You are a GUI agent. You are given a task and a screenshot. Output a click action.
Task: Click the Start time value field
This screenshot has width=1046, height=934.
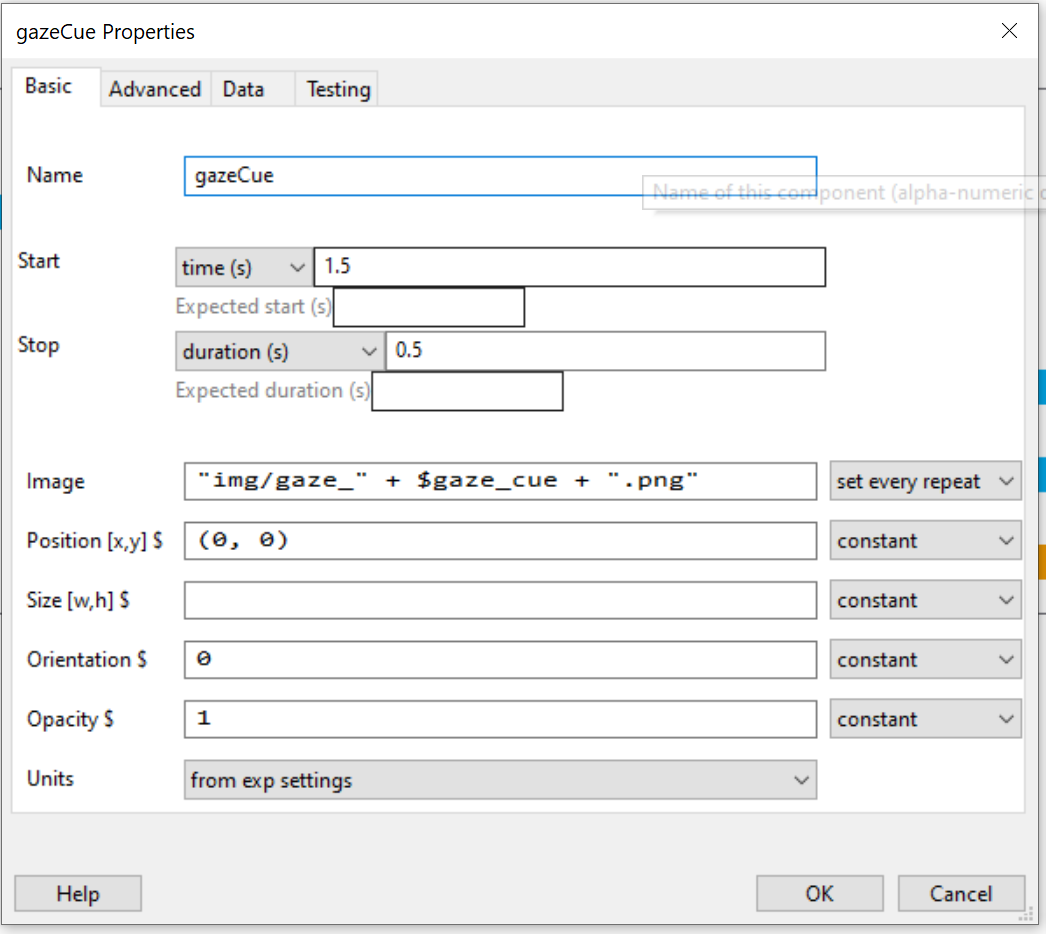[569, 268]
